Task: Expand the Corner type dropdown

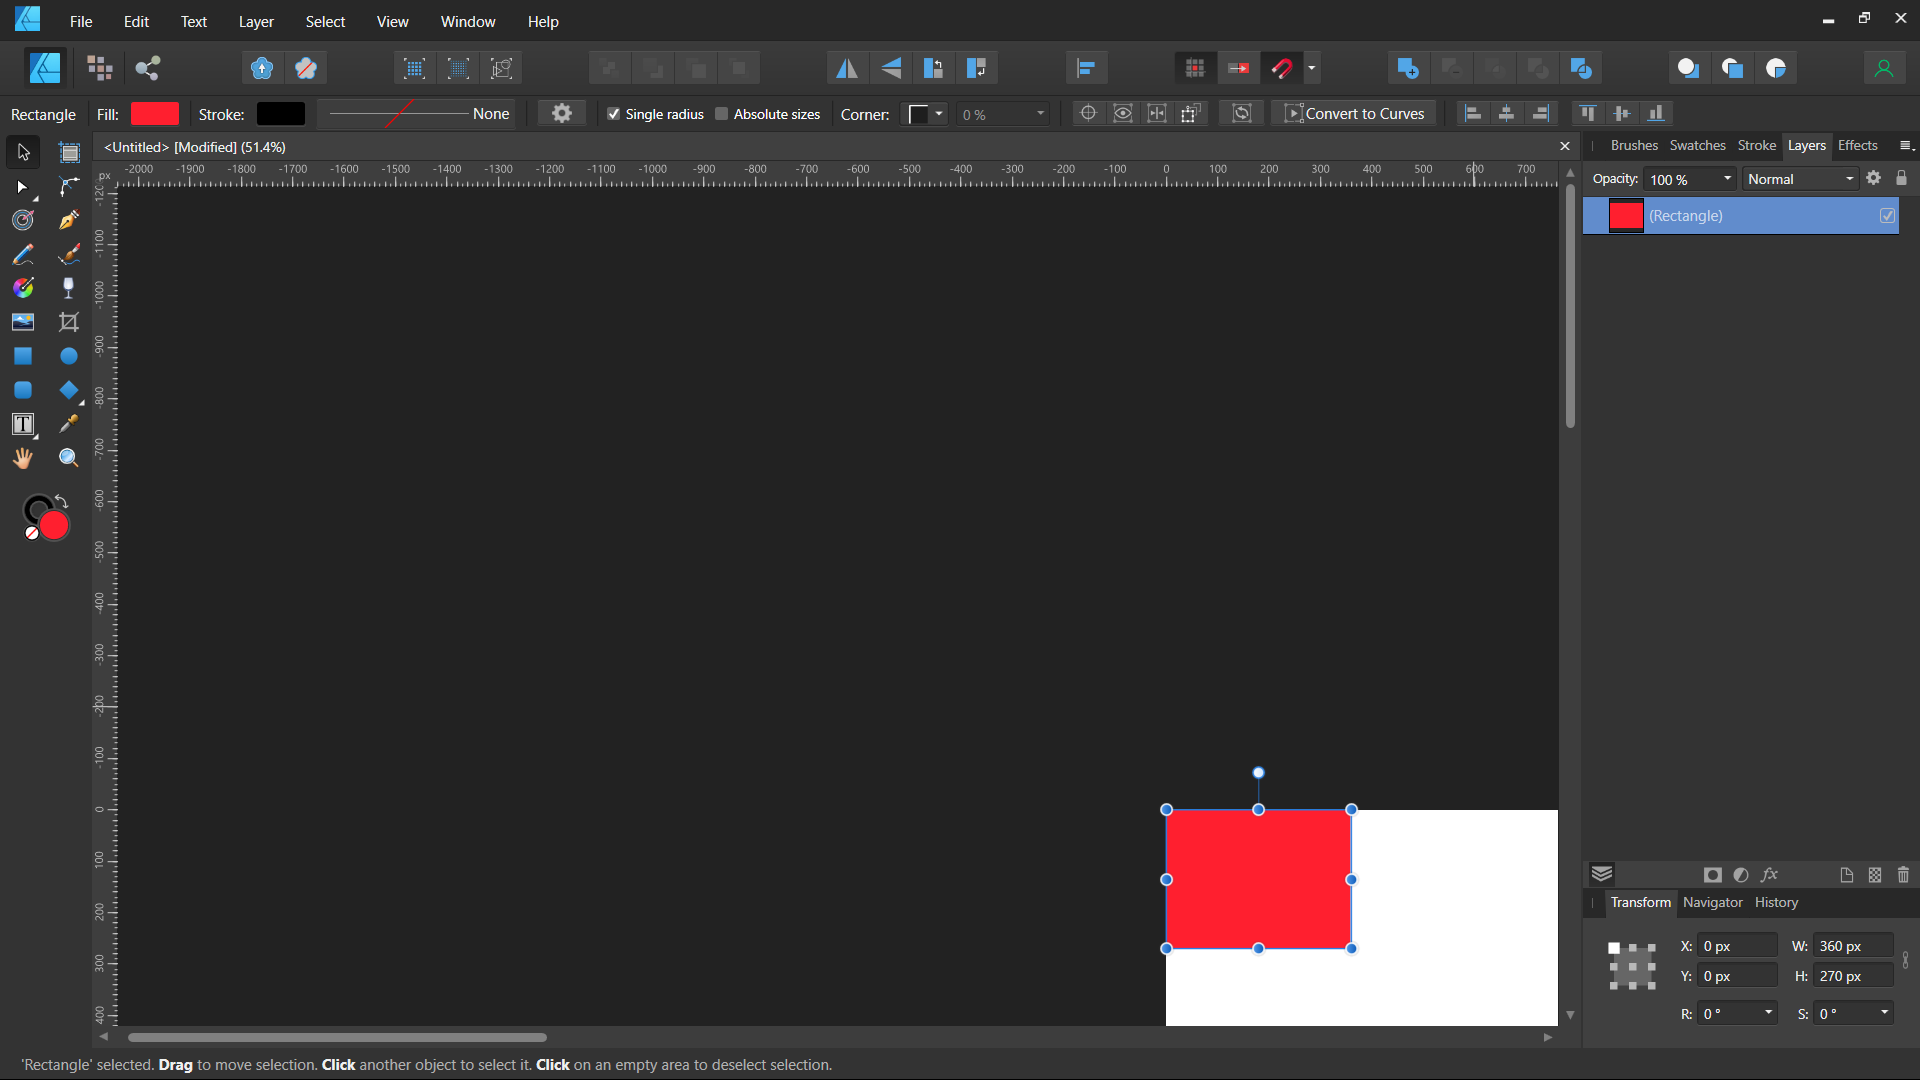Action: point(938,114)
